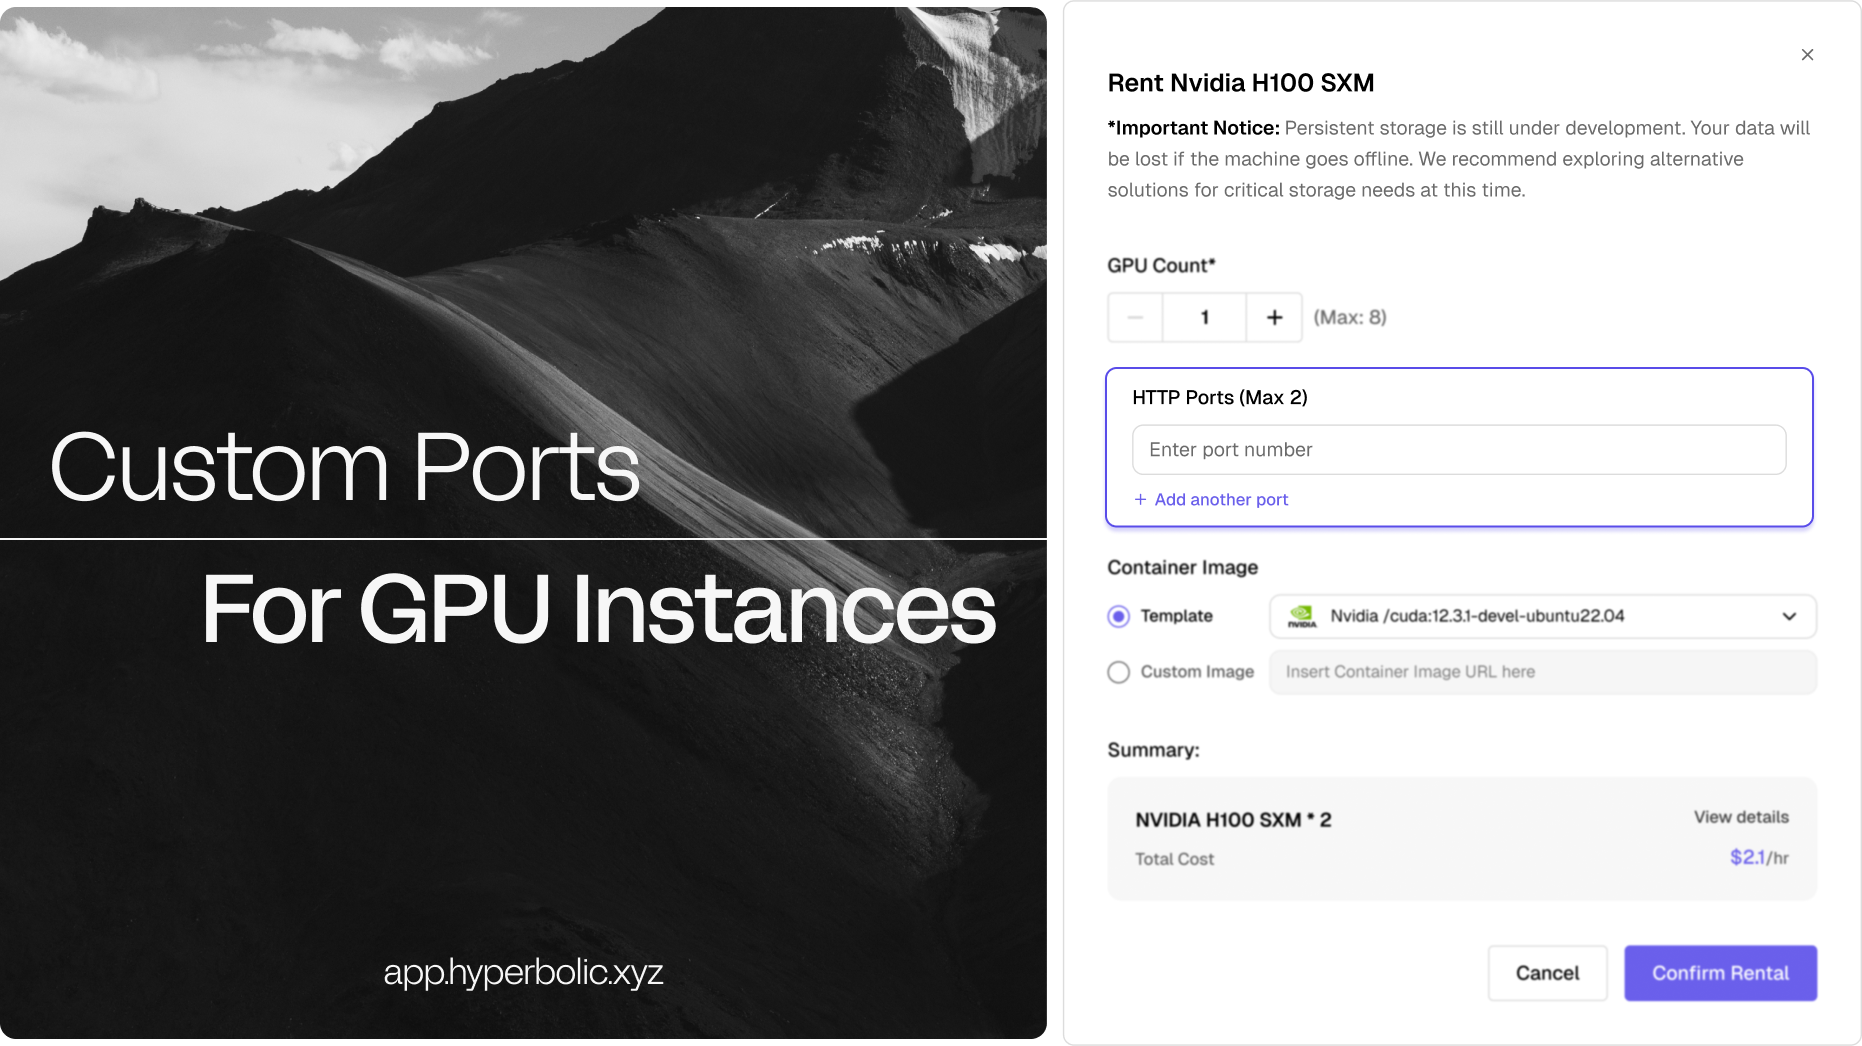Click the plus icon to increase GPU count
The width and height of the screenshot is (1862, 1046).
click(1274, 317)
